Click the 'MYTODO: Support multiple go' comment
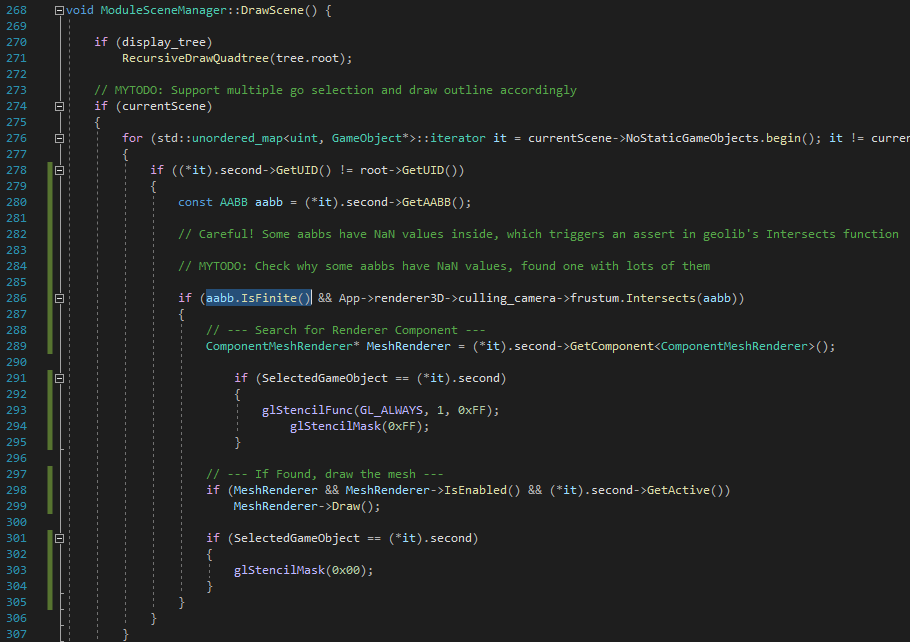The image size is (910, 642). pos(335,90)
